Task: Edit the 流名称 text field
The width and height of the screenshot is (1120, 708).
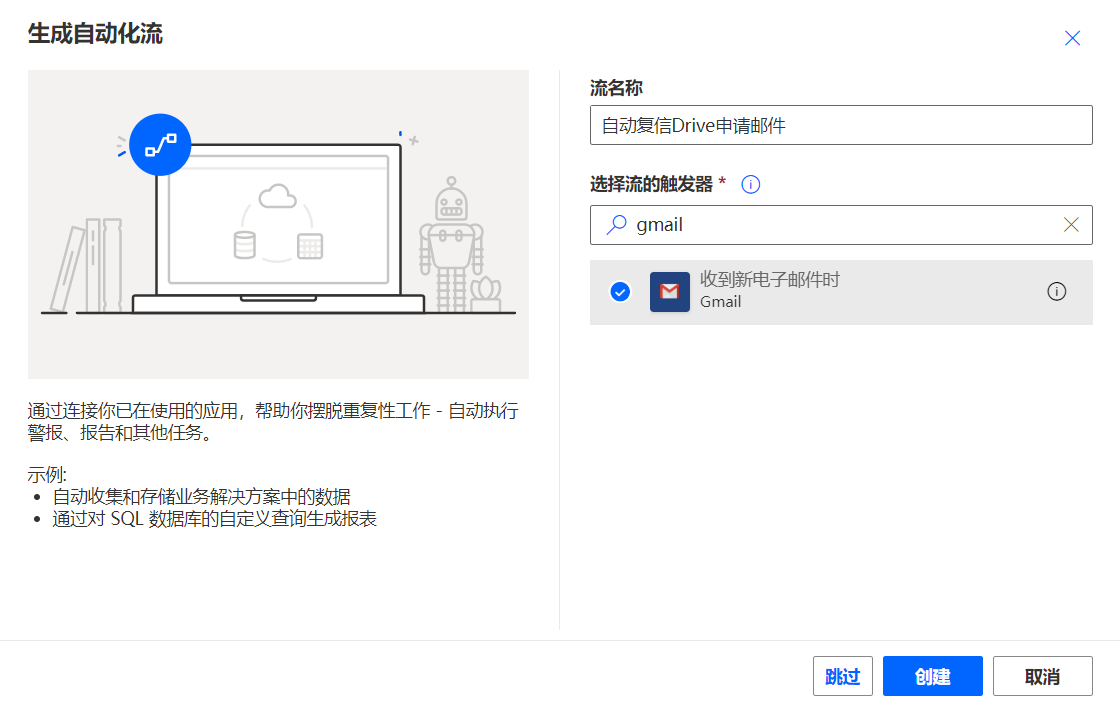Action: pyautogui.click(x=841, y=125)
